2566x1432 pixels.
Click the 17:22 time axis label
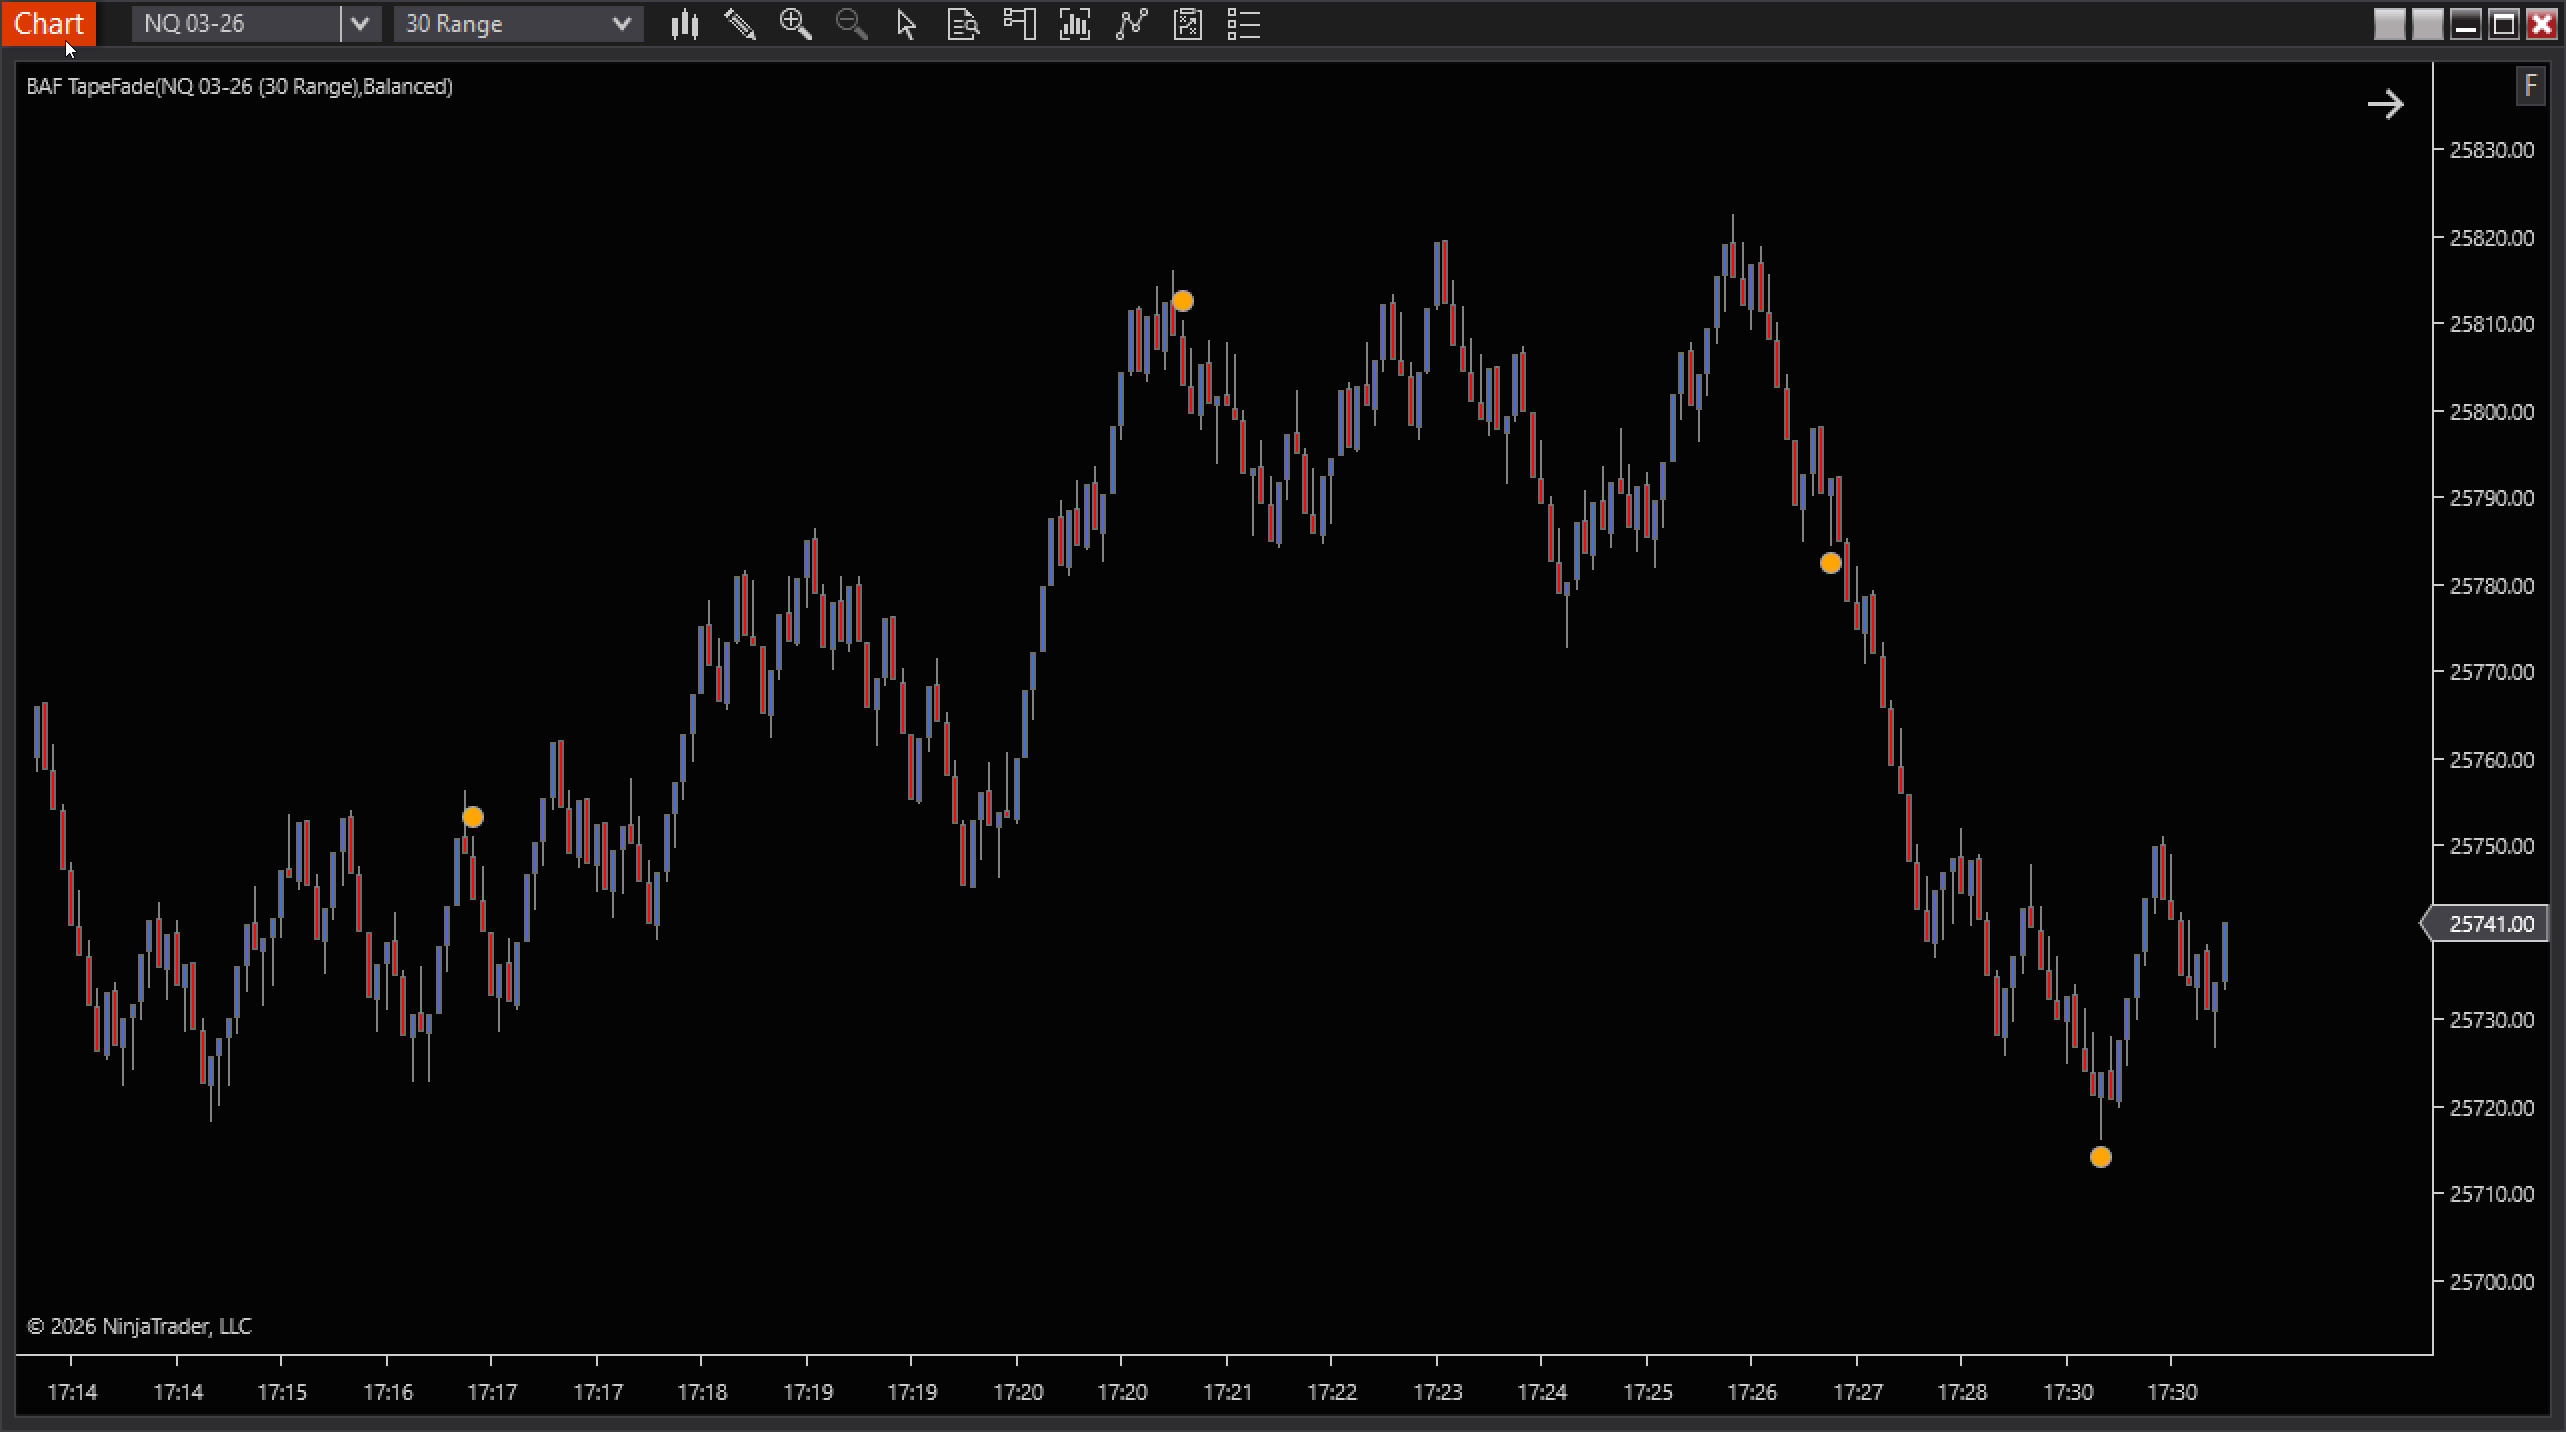click(1332, 1392)
